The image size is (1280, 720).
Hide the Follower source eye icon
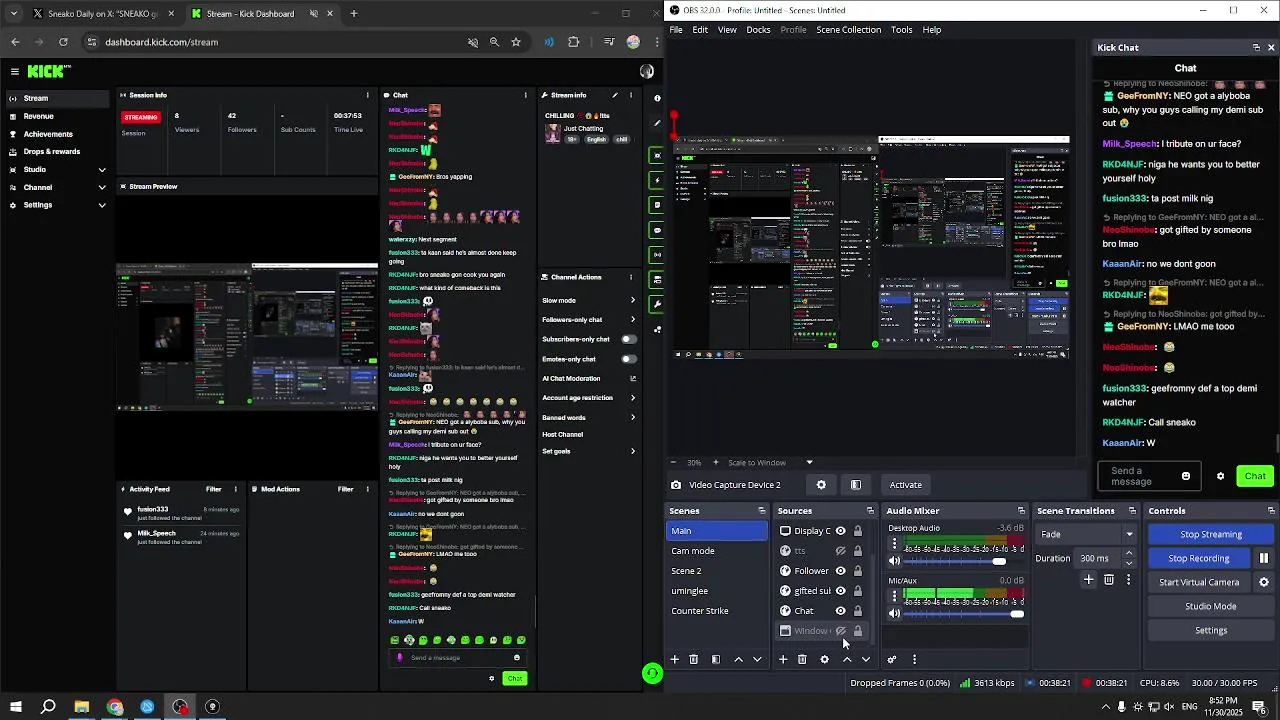pyautogui.click(x=841, y=571)
